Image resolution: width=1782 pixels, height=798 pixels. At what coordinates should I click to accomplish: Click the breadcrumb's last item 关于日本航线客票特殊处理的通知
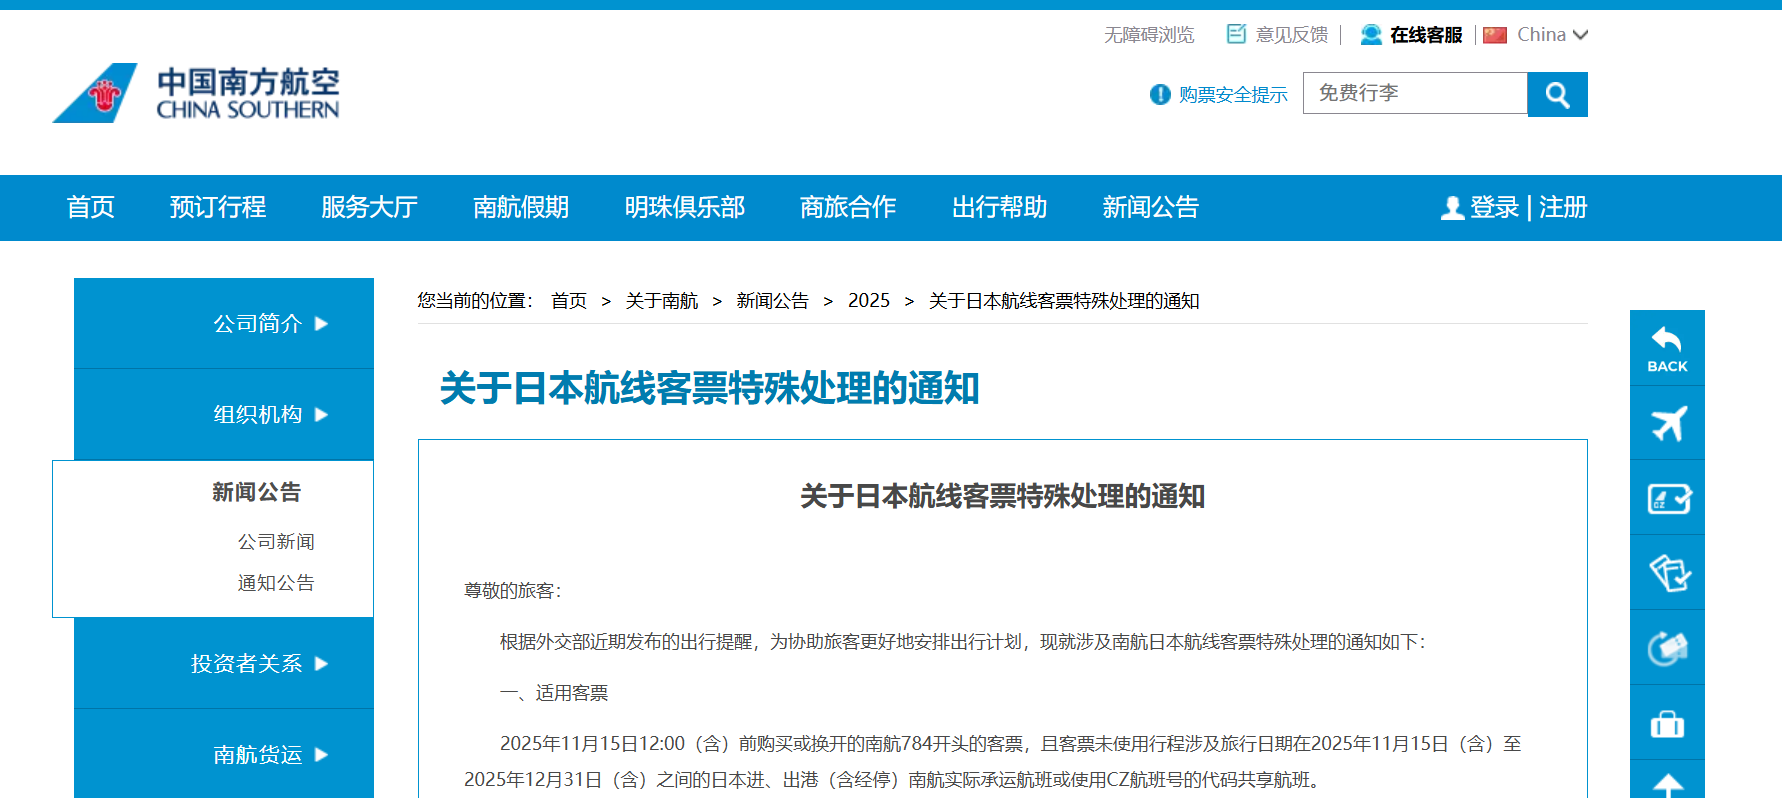pos(1064,301)
